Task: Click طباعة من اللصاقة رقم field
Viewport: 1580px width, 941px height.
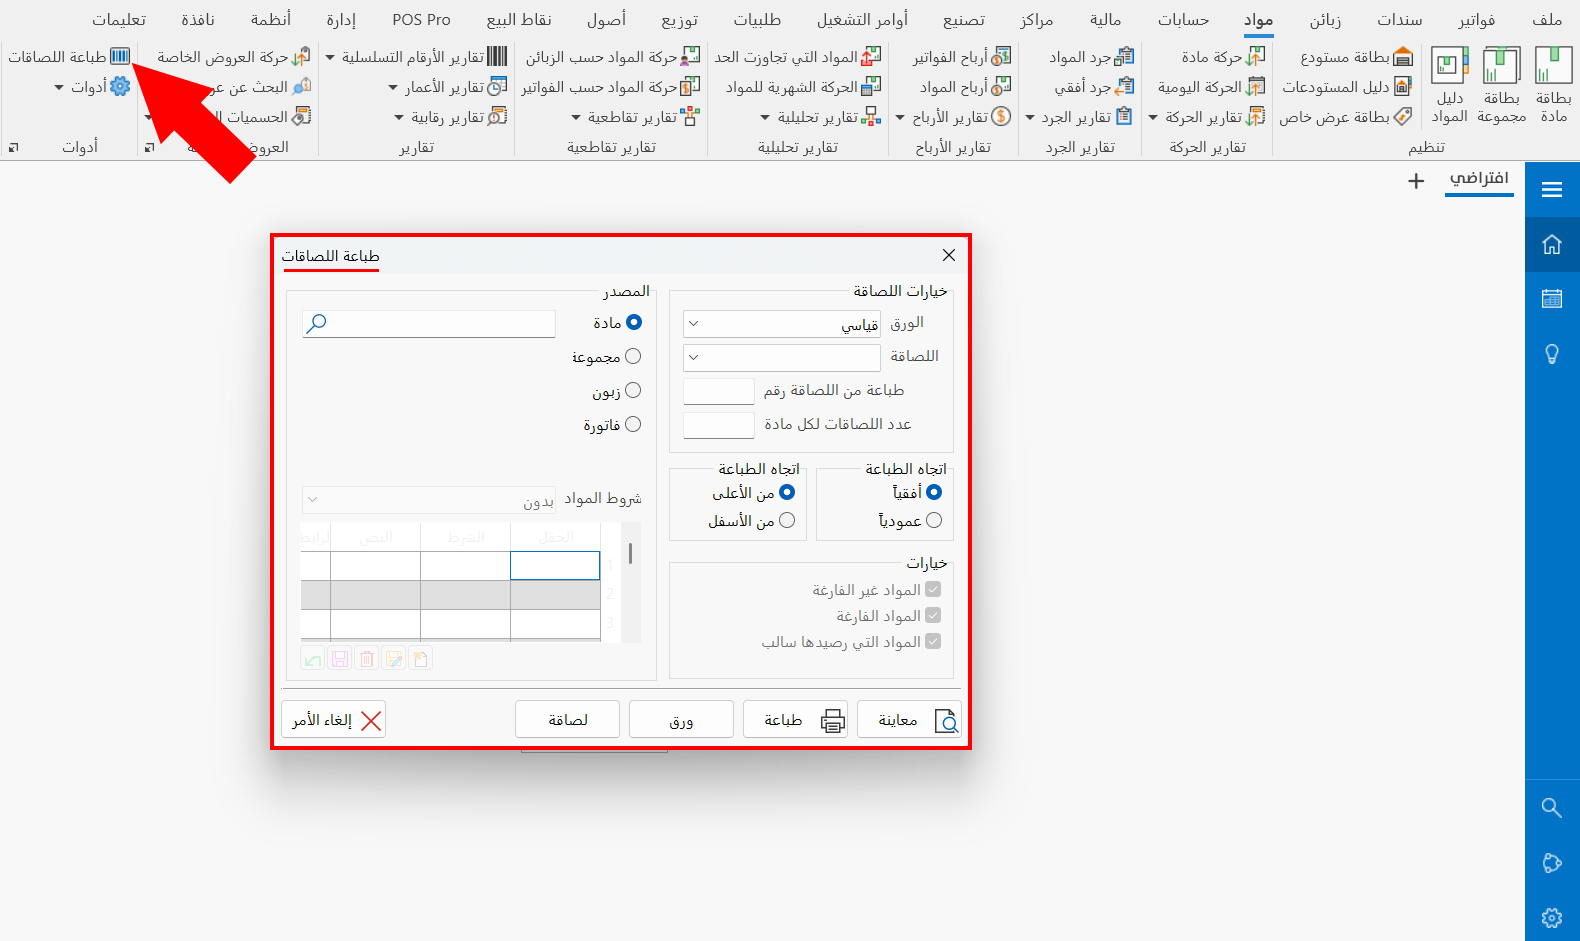Action: coord(718,391)
